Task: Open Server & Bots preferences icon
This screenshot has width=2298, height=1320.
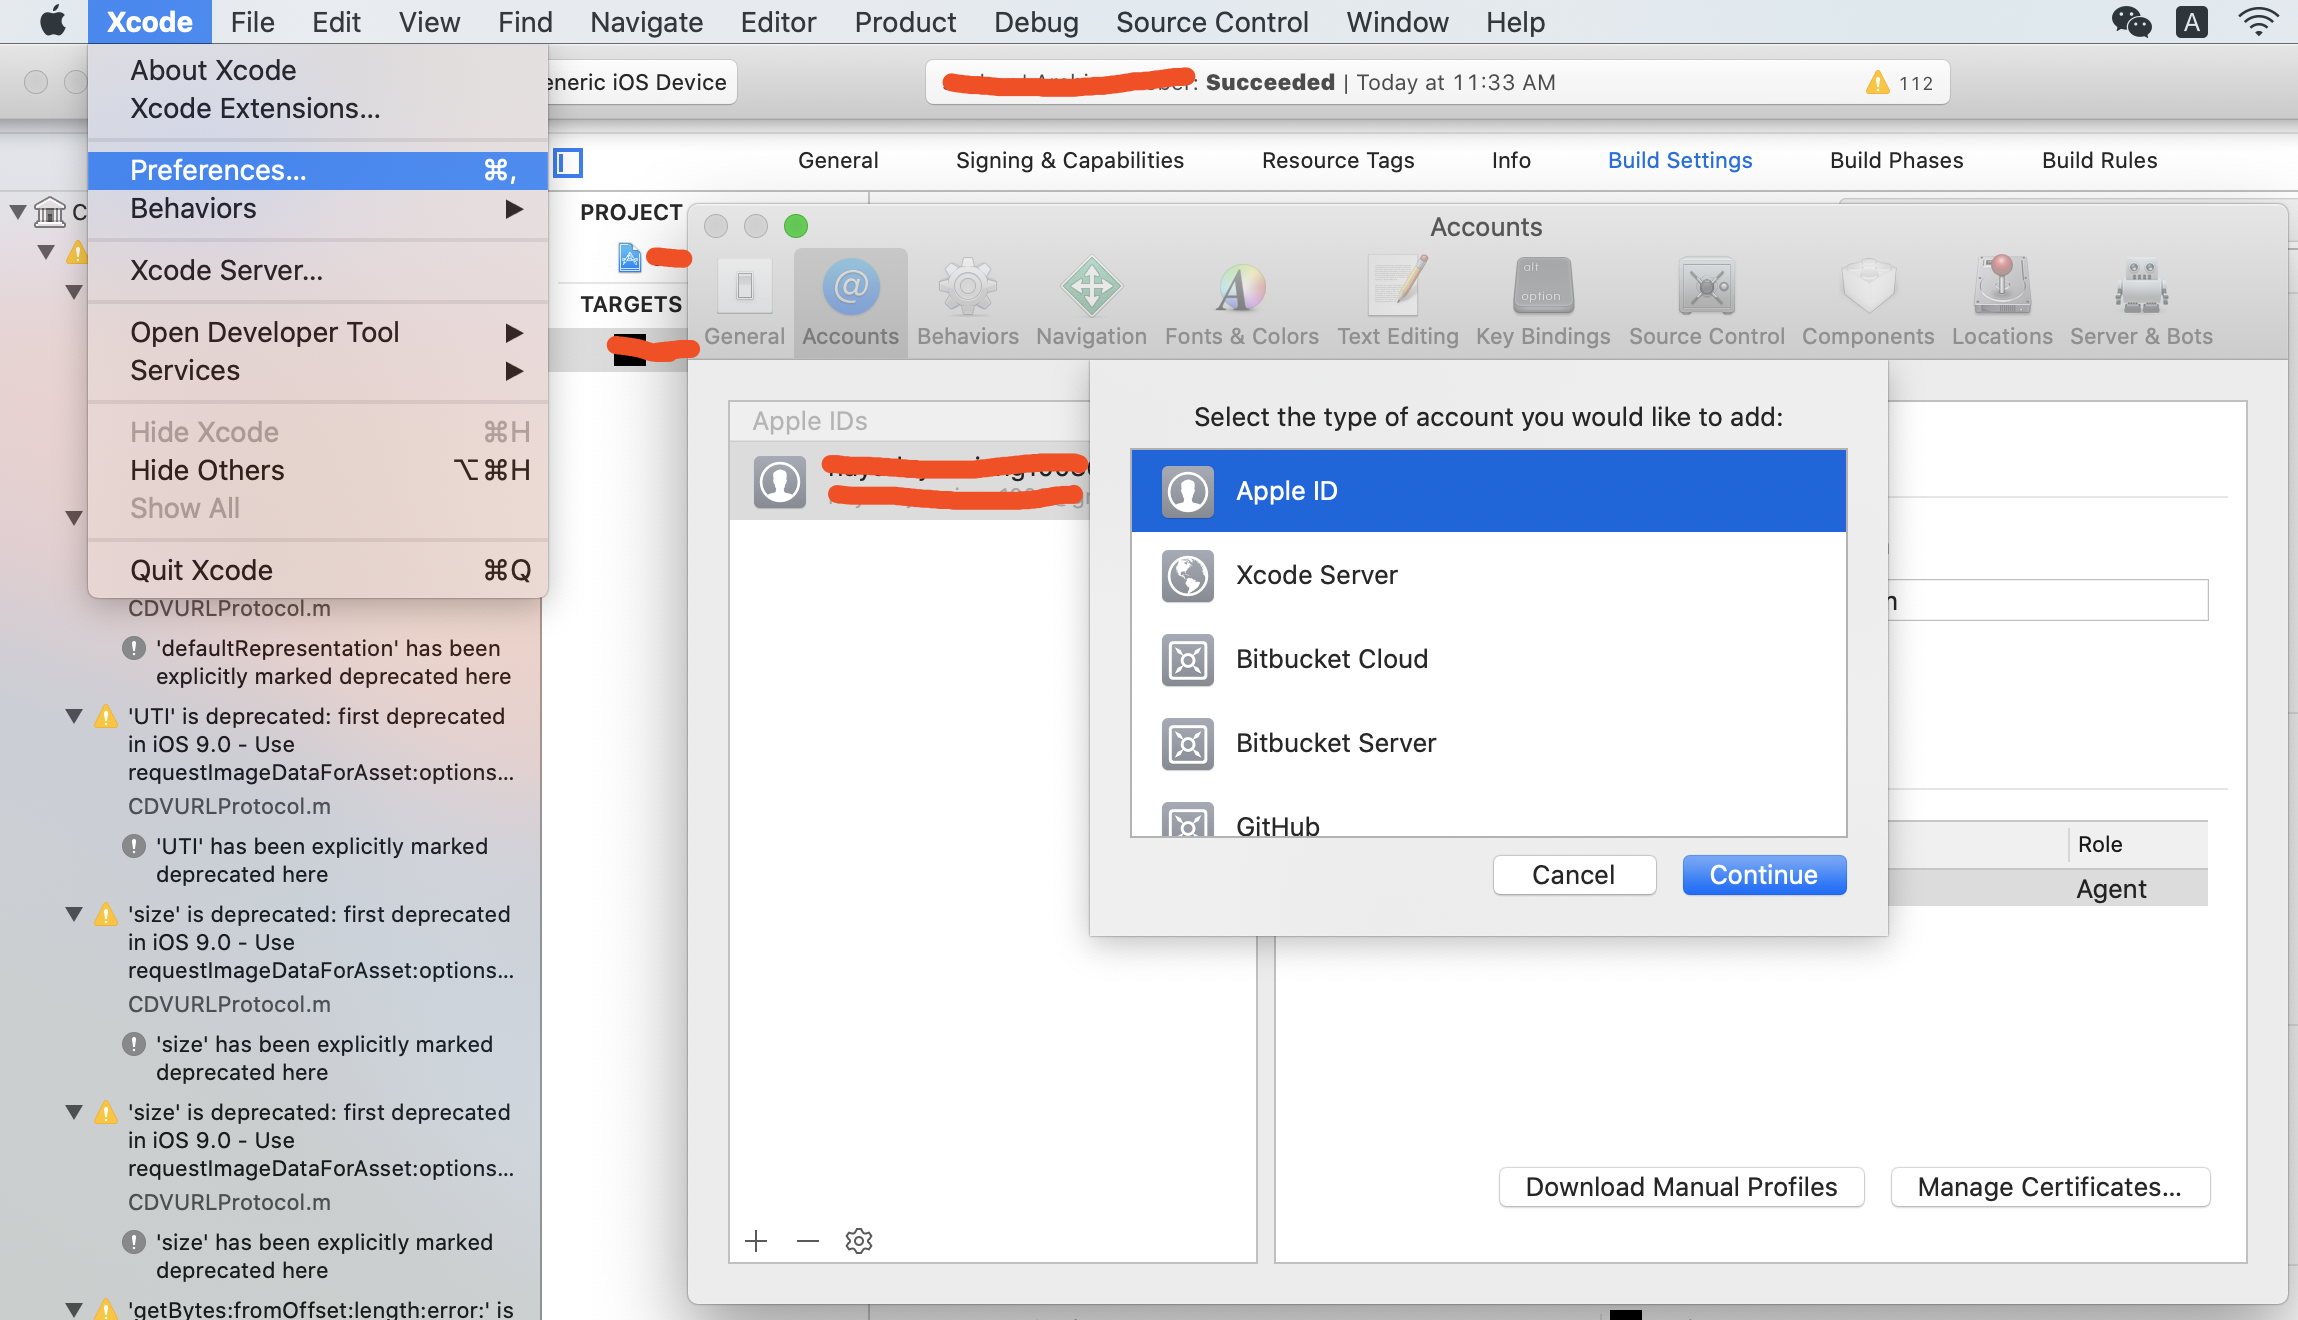Action: pyautogui.click(x=2141, y=287)
